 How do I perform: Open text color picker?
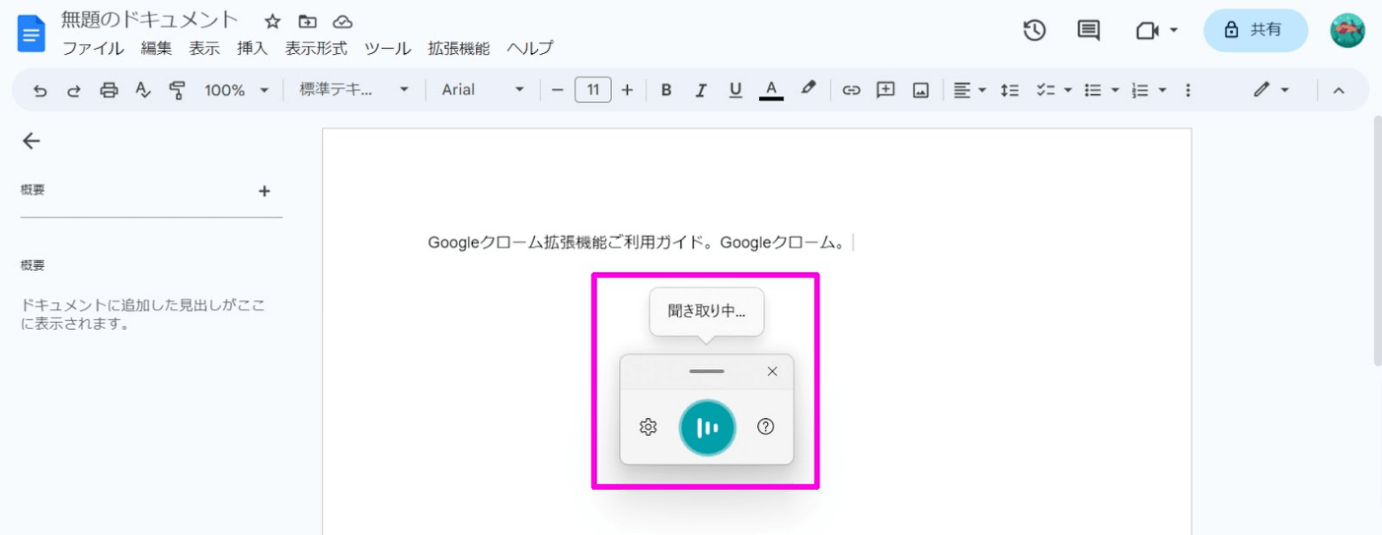(x=771, y=90)
